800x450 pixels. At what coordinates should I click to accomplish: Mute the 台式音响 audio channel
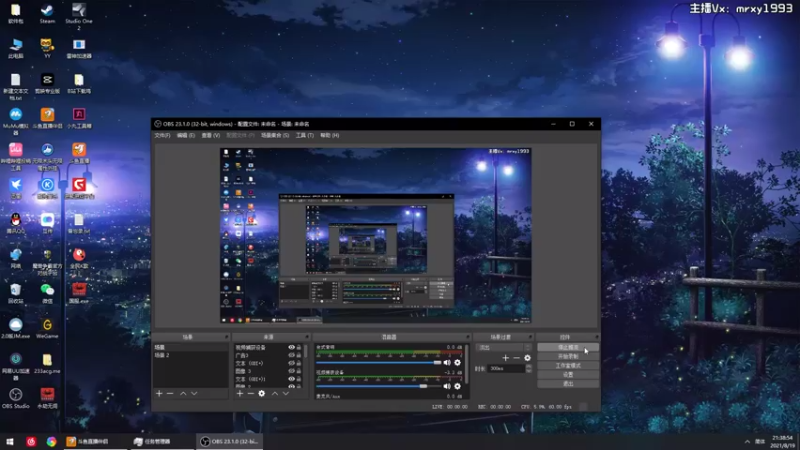tap(447, 362)
